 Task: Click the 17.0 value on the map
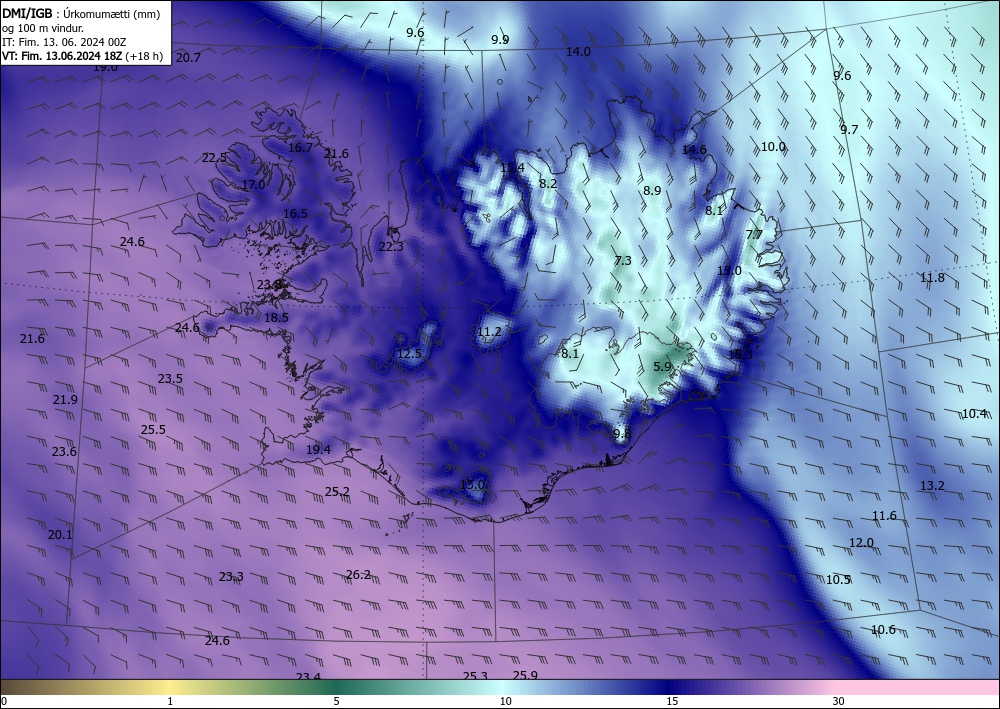click(x=253, y=185)
